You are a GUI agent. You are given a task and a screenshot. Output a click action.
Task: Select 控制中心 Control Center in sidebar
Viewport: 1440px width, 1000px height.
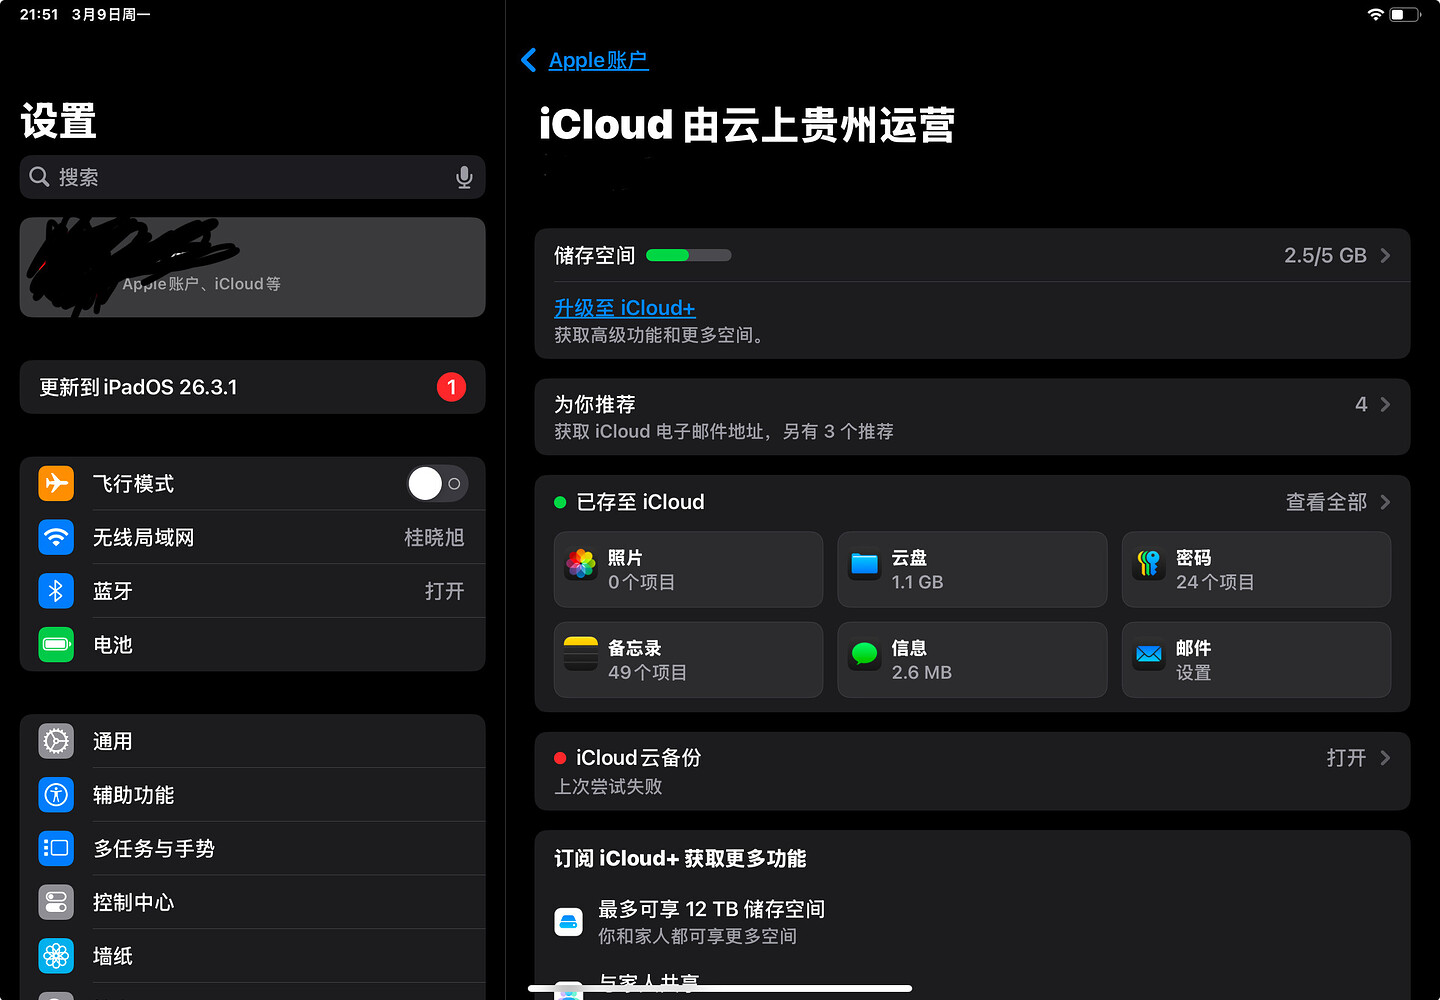tap(252, 902)
